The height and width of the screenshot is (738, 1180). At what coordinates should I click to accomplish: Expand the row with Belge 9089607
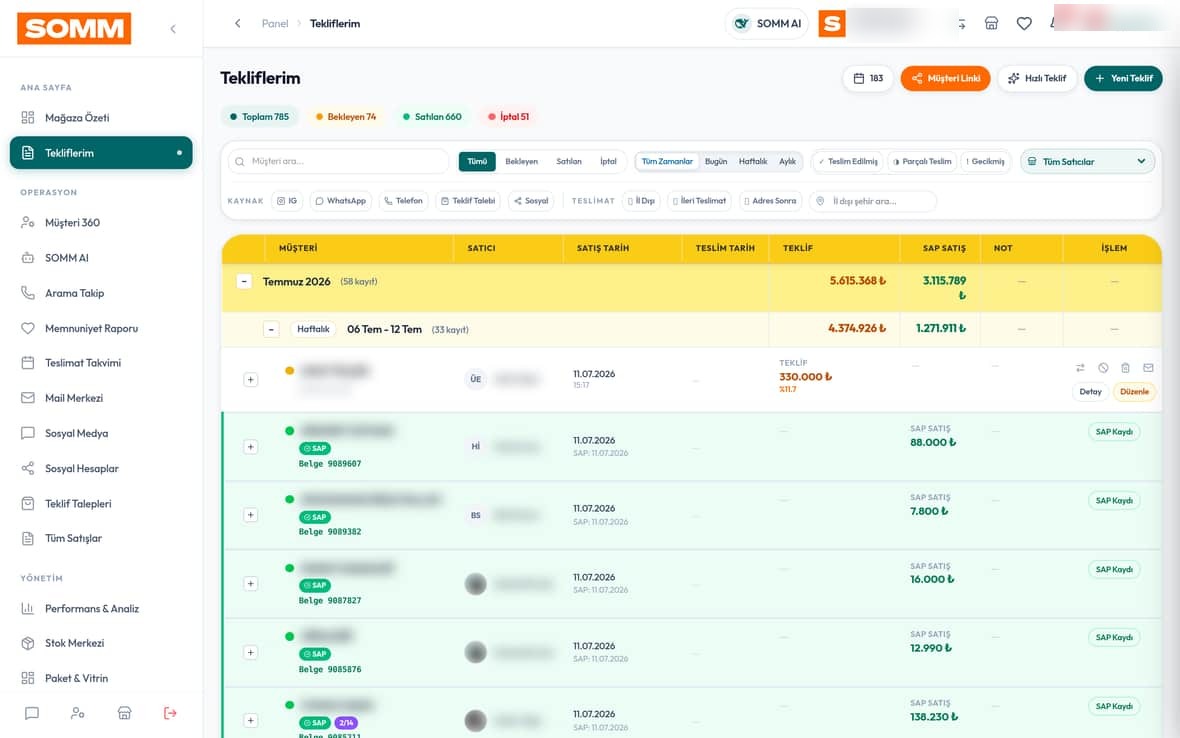click(251, 447)
